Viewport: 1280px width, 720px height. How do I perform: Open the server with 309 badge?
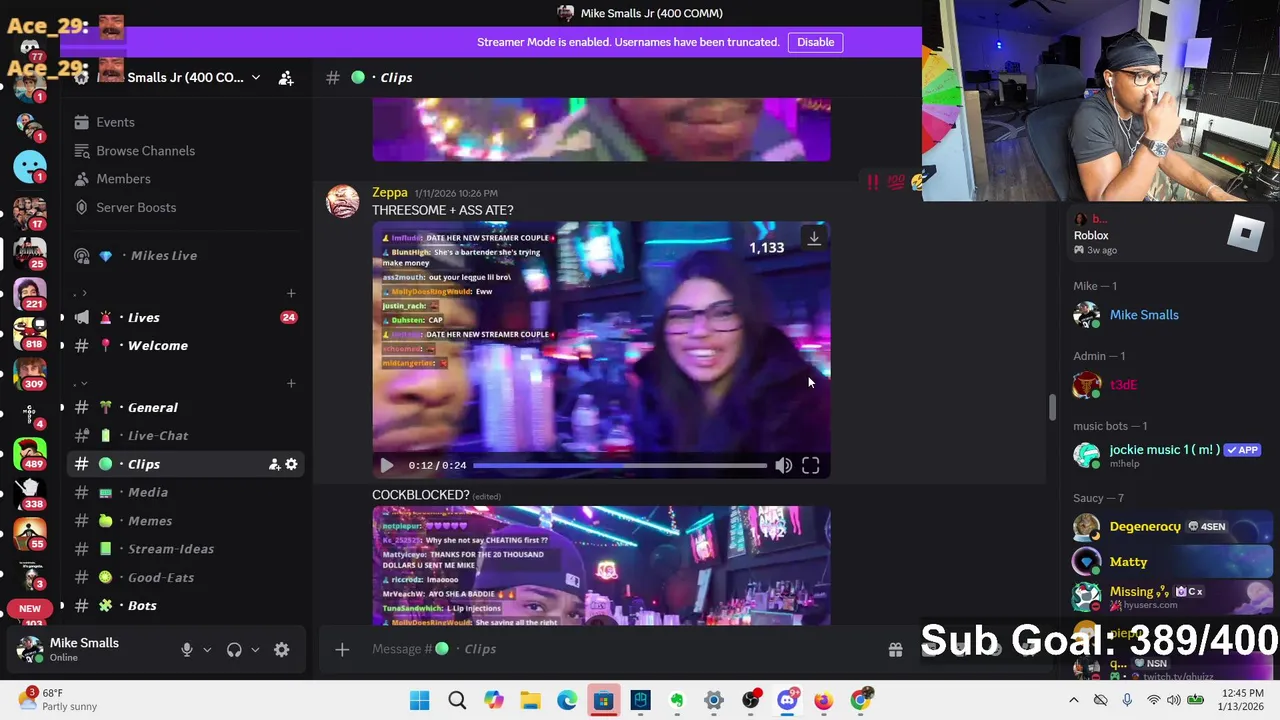tap(29, 372)
